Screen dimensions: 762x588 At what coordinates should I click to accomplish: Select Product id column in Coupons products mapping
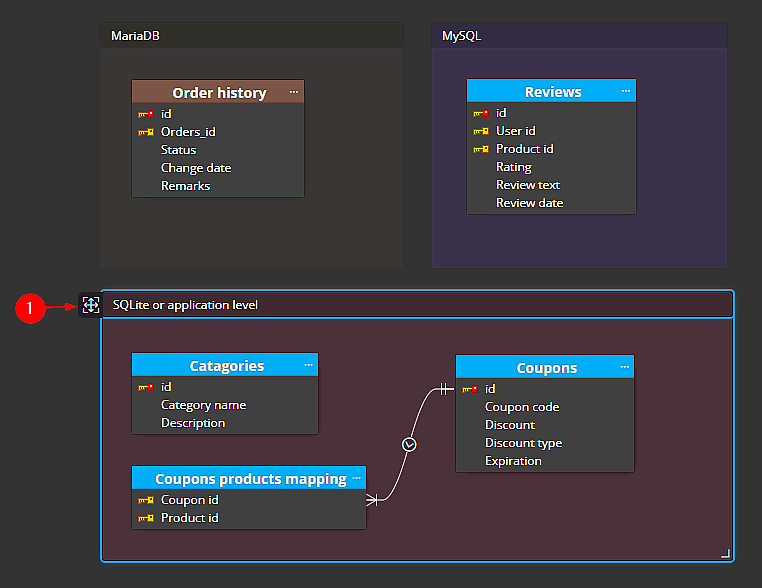point(249,518)
